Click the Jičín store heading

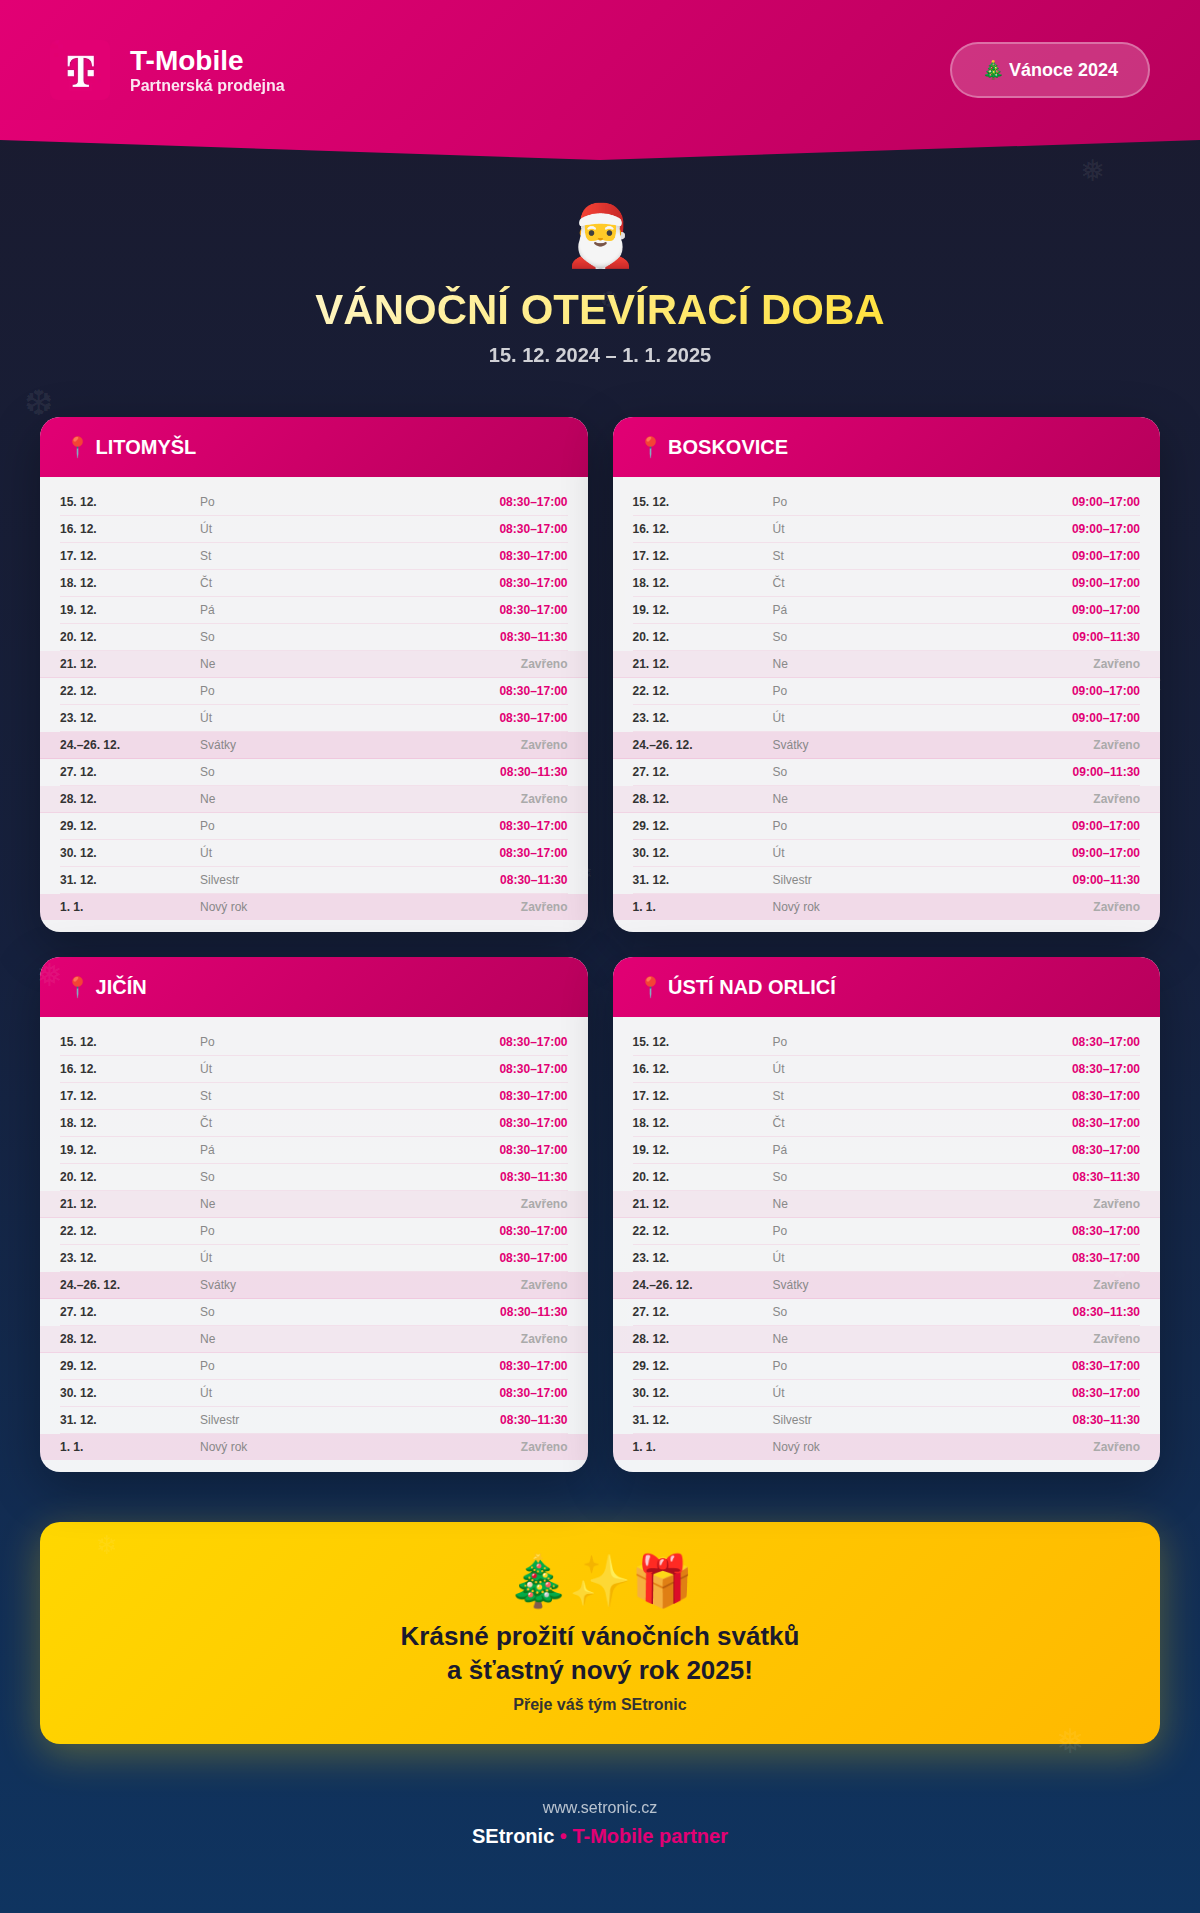(x=121, y=987)
